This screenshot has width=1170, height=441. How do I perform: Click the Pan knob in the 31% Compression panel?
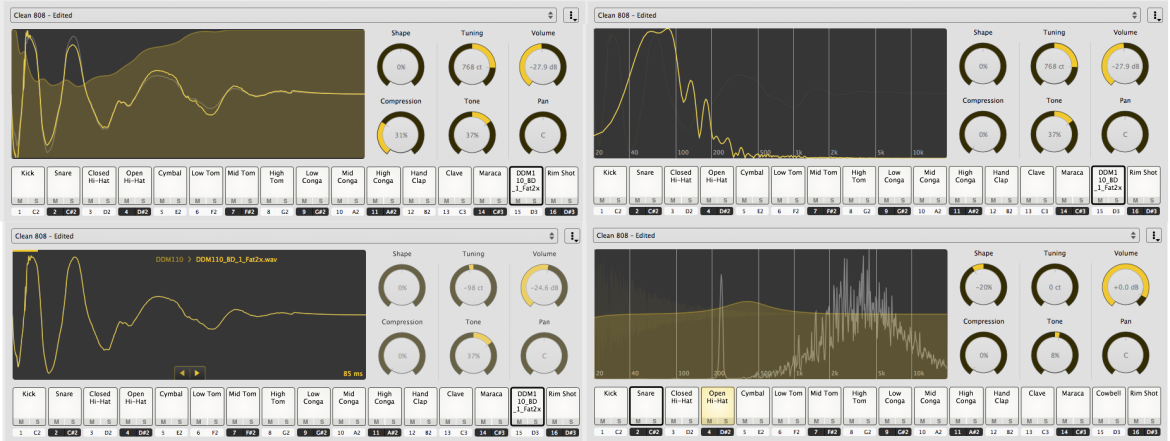click(543, 135)
